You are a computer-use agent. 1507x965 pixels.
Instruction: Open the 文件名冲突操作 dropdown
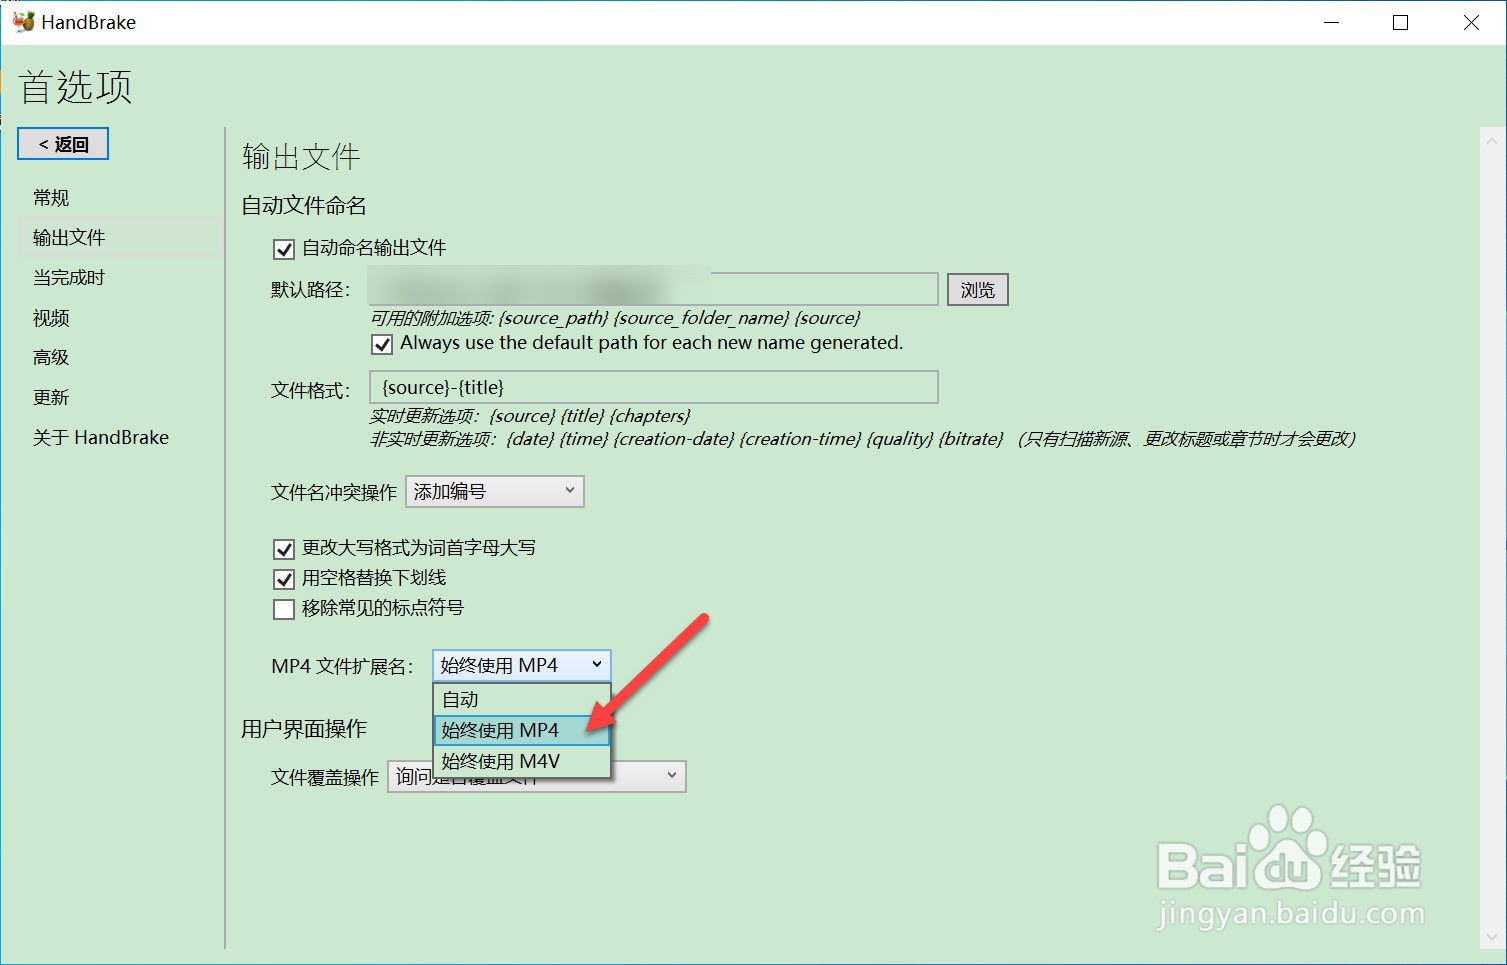coord(495,492)
